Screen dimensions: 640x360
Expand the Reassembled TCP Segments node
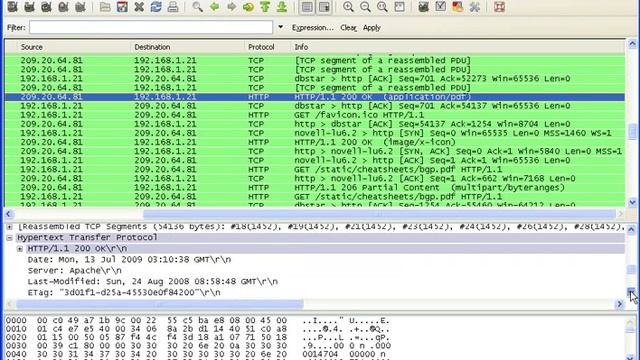click(9, 227)
